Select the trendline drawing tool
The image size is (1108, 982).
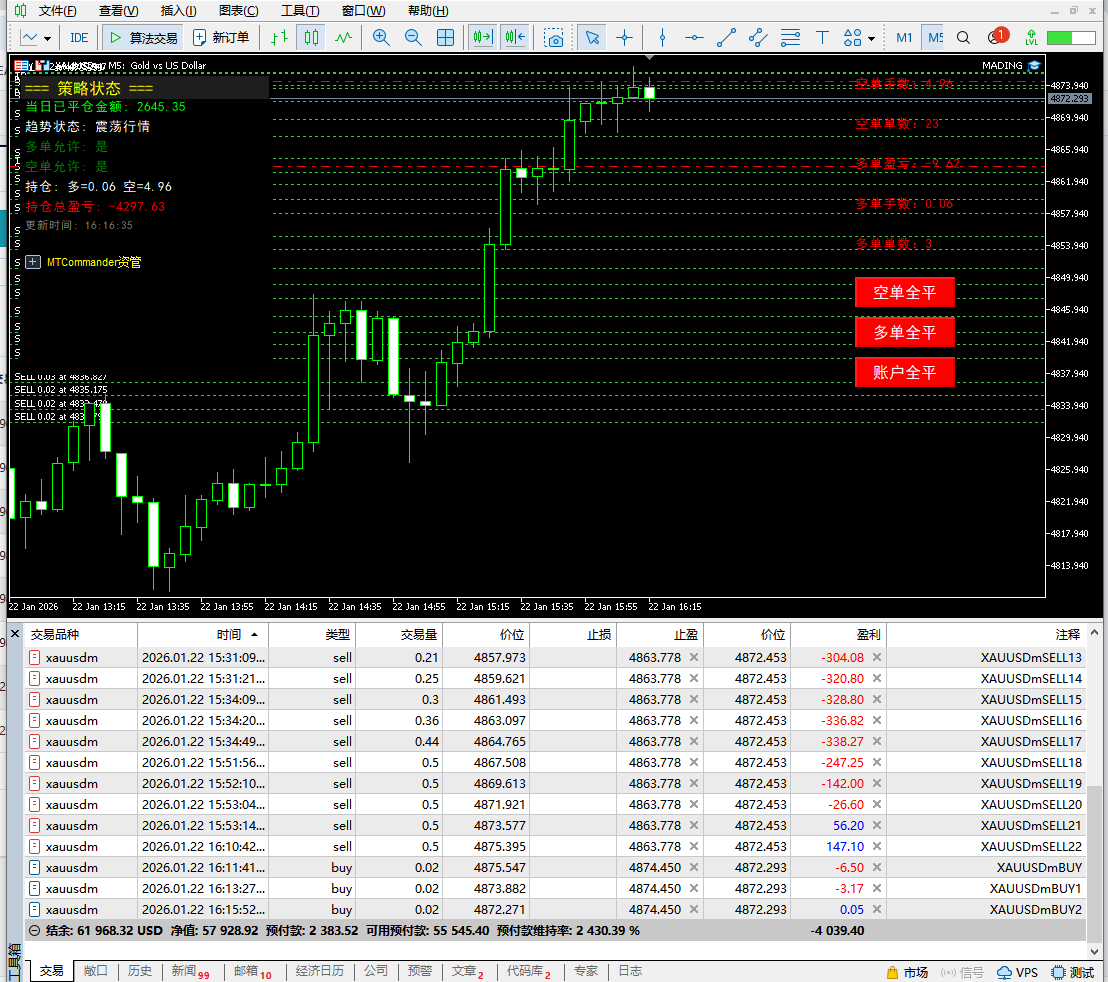726,37
